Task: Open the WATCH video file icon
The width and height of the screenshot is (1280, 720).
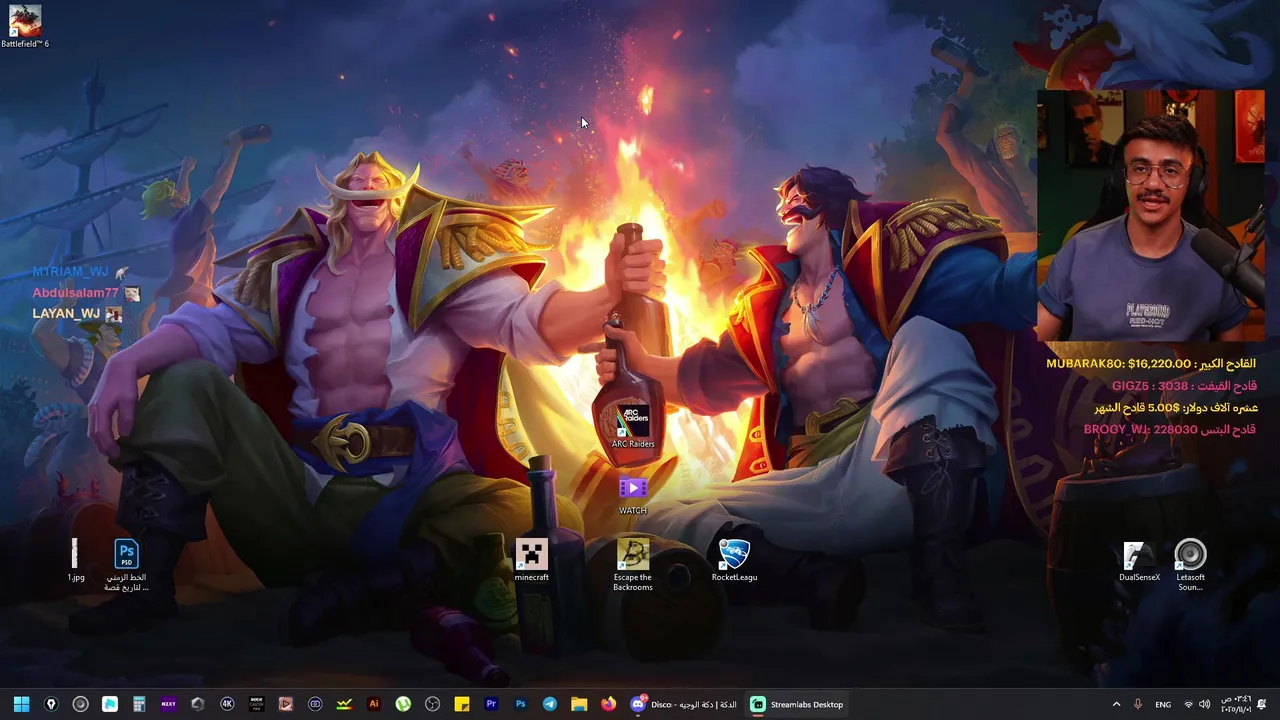Action: (x=633, y=495)
